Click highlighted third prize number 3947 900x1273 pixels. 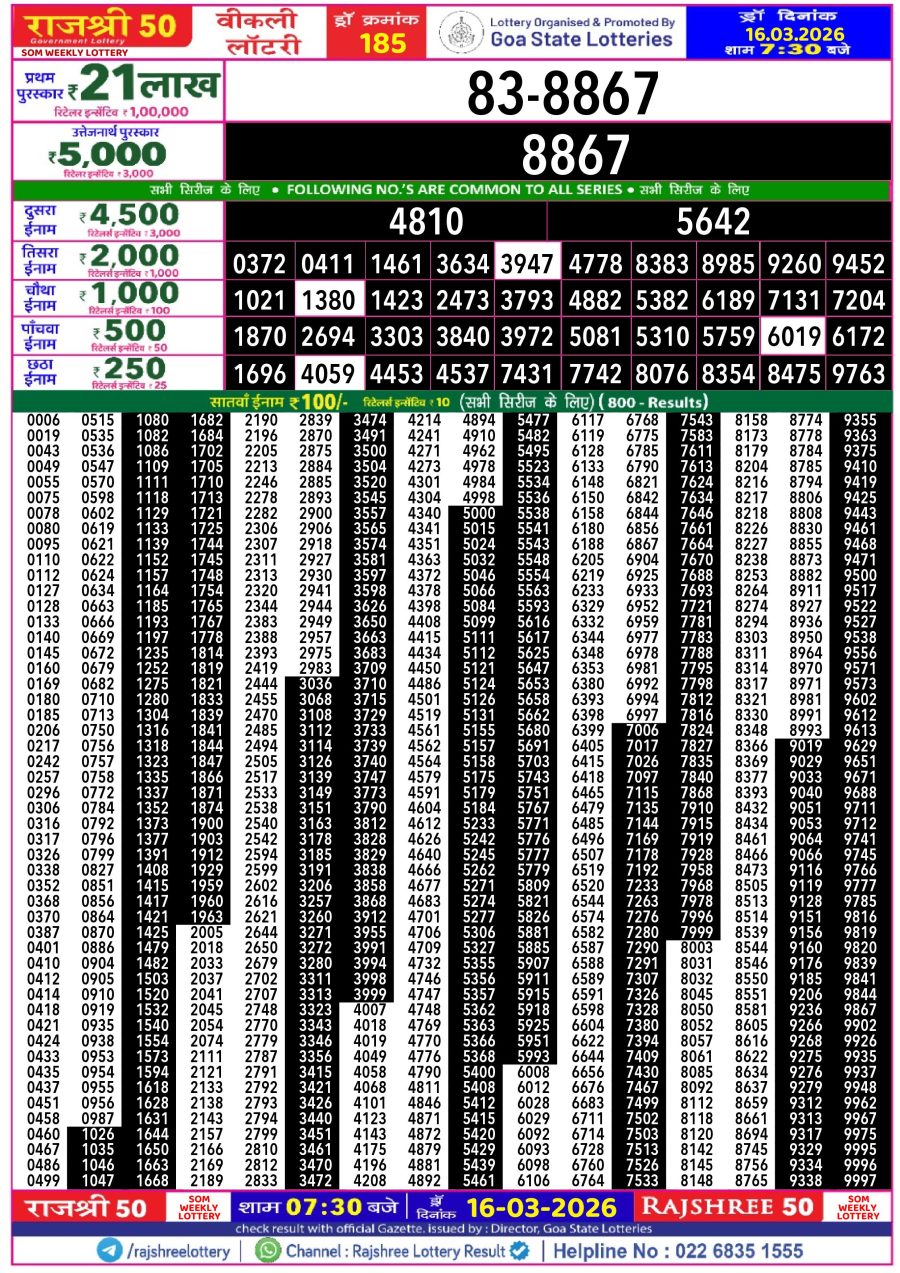(526, 264)
